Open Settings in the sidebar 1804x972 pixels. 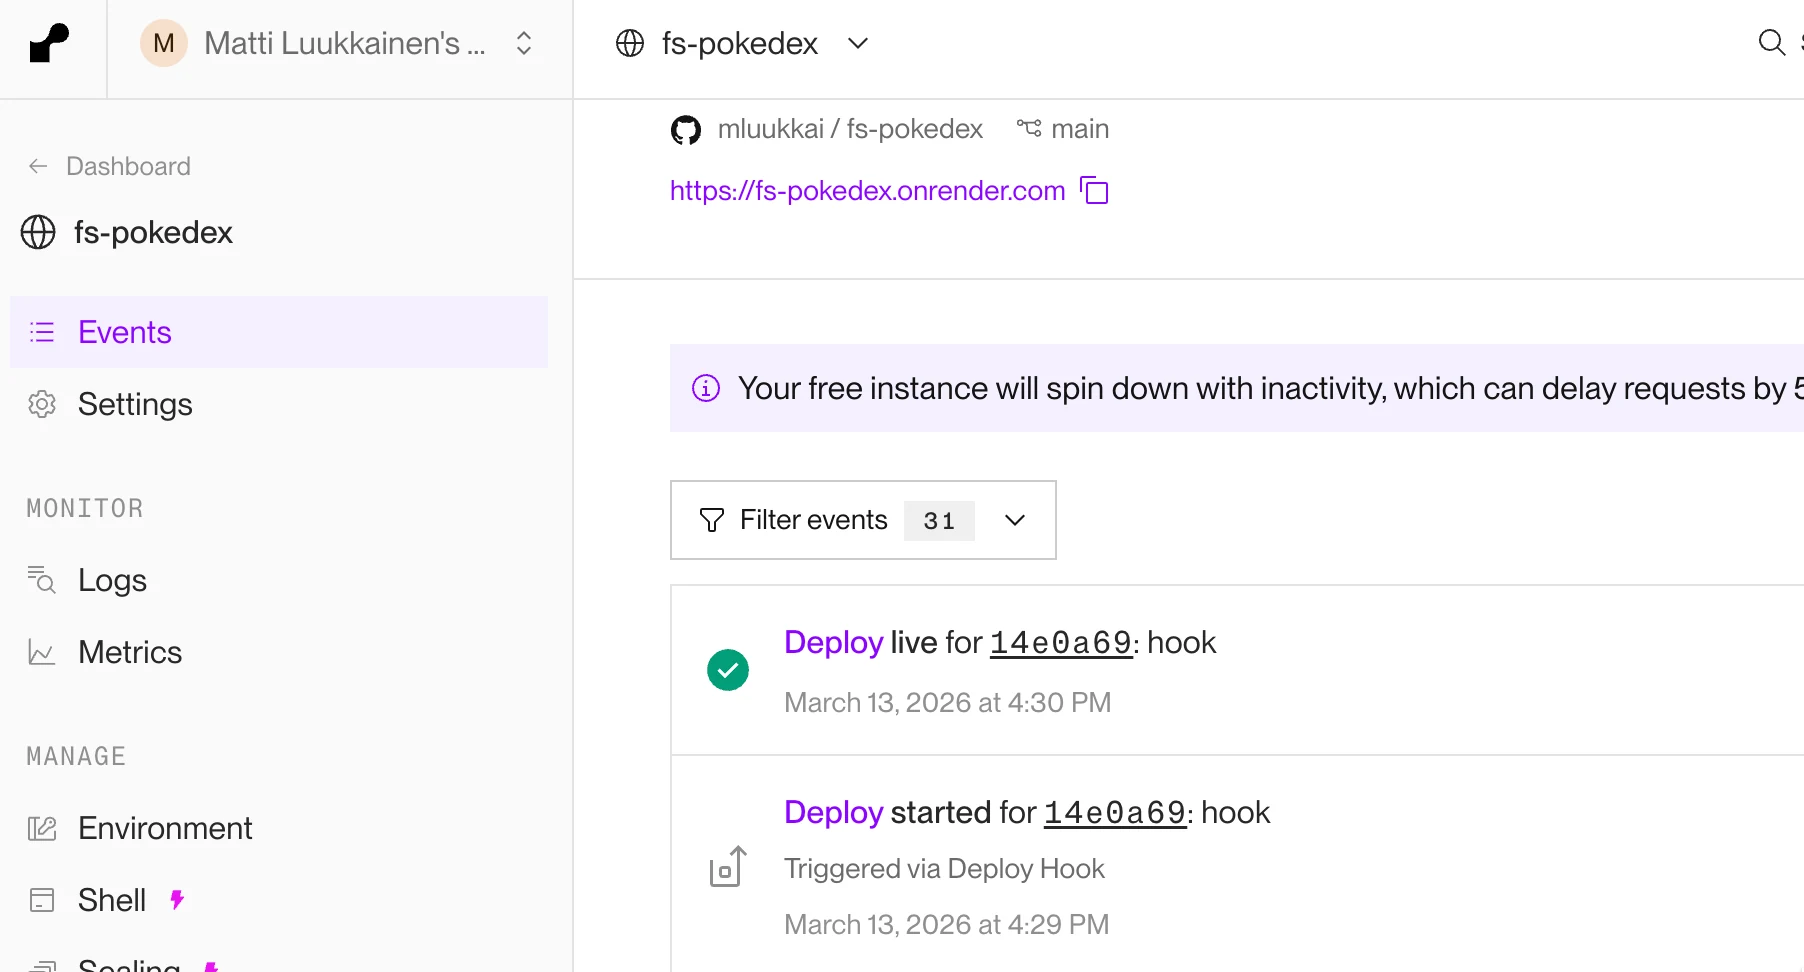tap(279, 404)
